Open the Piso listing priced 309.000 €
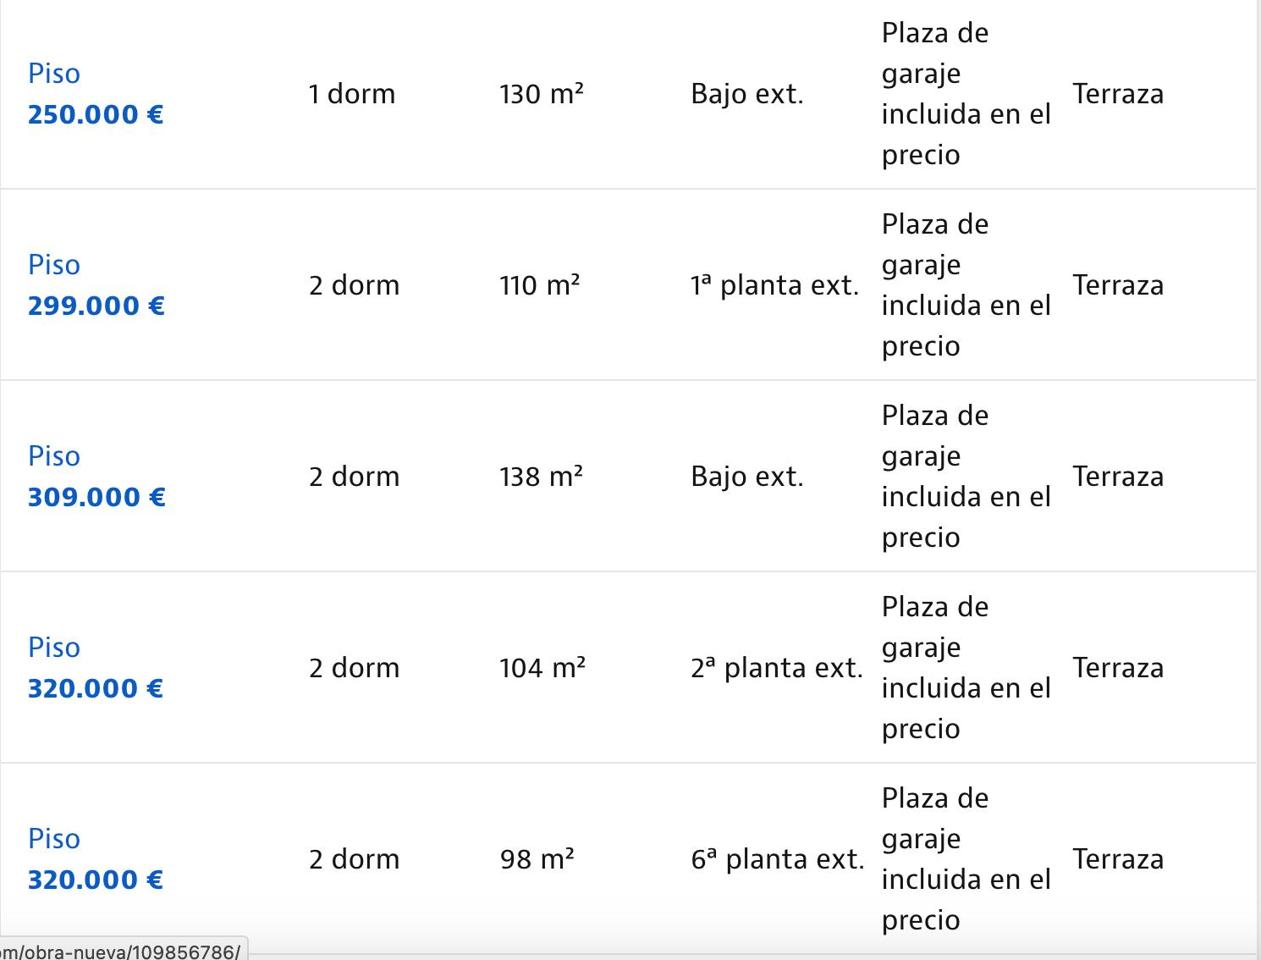1261x960 pixels. 95,476
